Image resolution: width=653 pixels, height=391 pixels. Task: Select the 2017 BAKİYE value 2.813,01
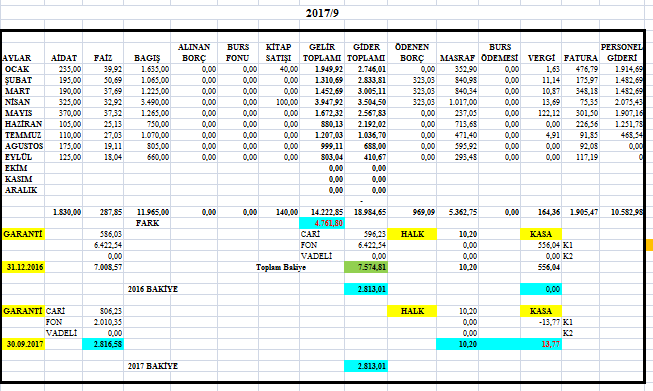click(x=366, y=366)
